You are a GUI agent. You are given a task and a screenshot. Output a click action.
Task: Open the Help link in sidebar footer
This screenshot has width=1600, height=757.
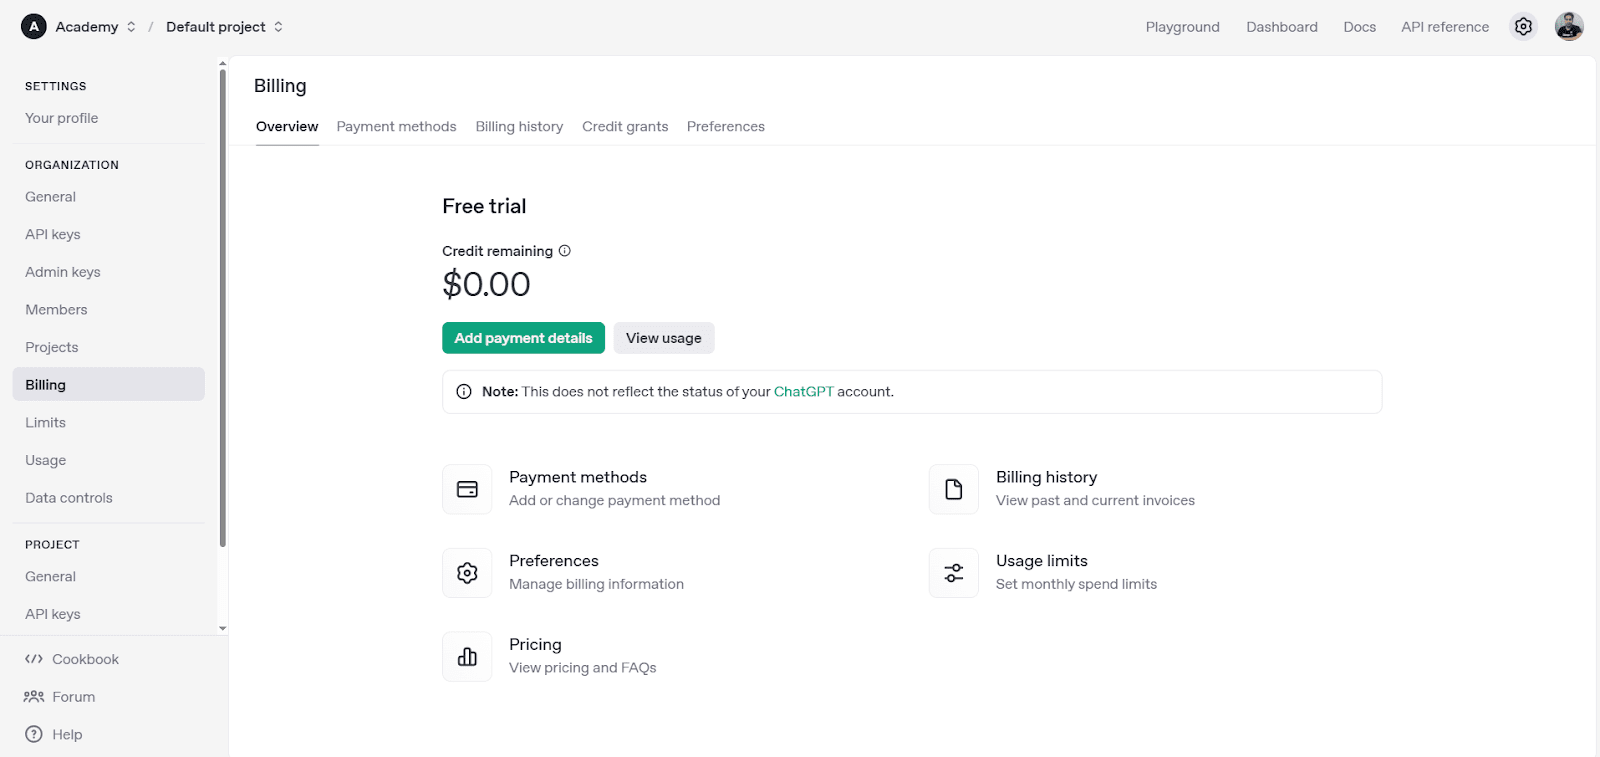(67, 734)
